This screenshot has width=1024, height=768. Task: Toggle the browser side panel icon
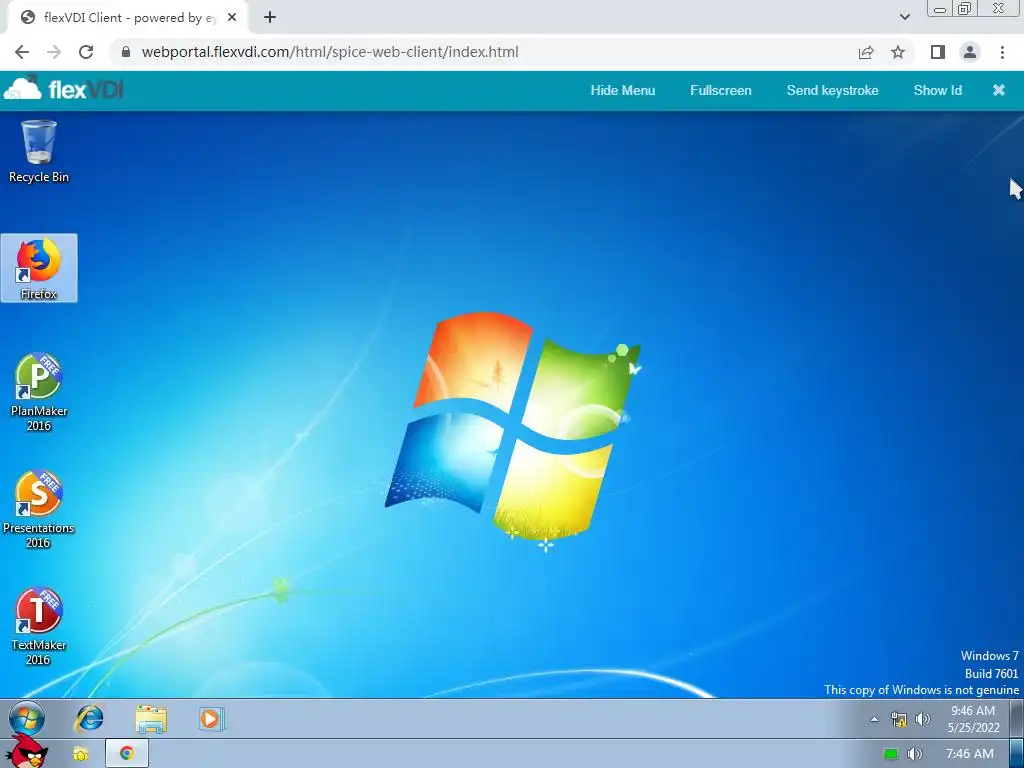tap(938, 52)
